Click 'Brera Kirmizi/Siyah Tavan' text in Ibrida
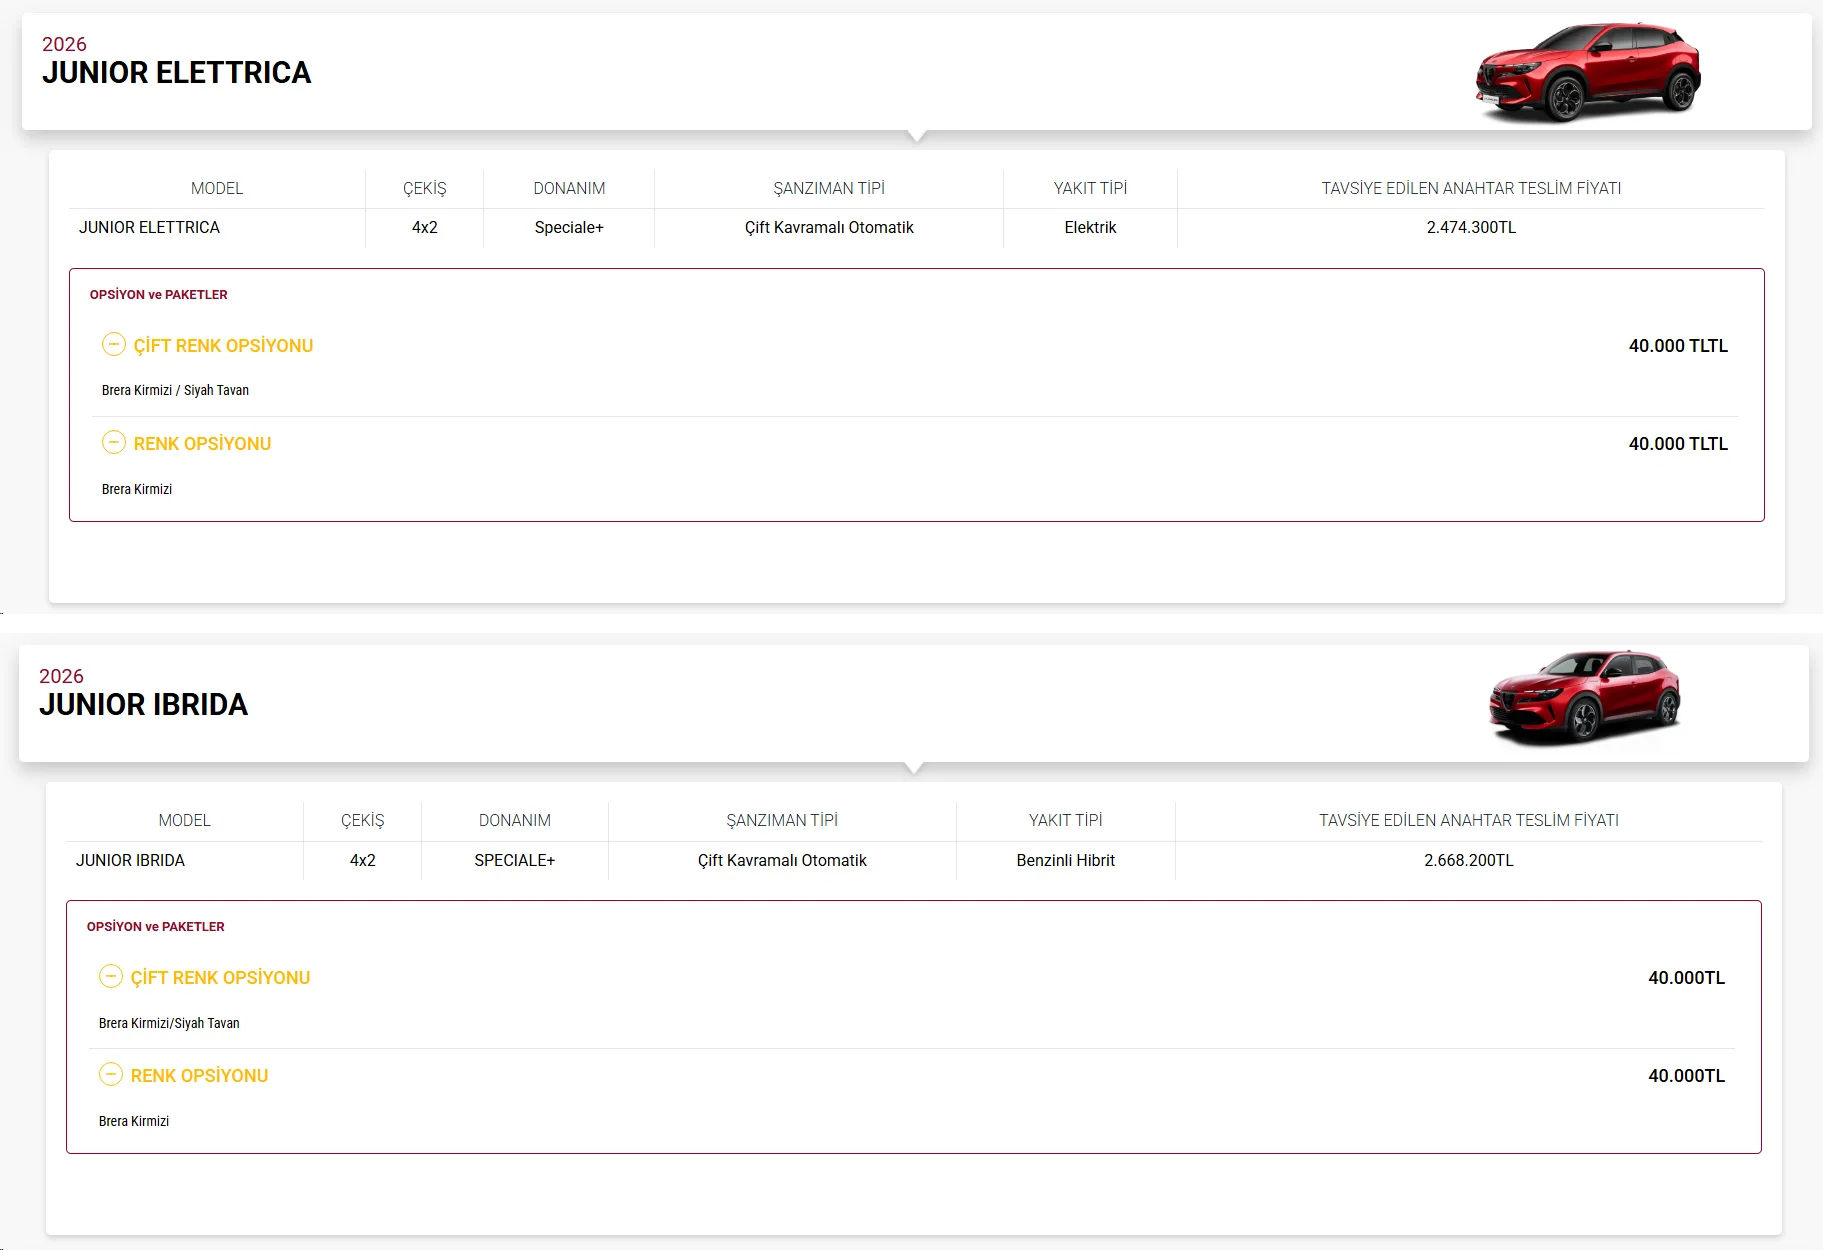The width and height of the screenshot is (1823, 1250). tap(169, 1024)
